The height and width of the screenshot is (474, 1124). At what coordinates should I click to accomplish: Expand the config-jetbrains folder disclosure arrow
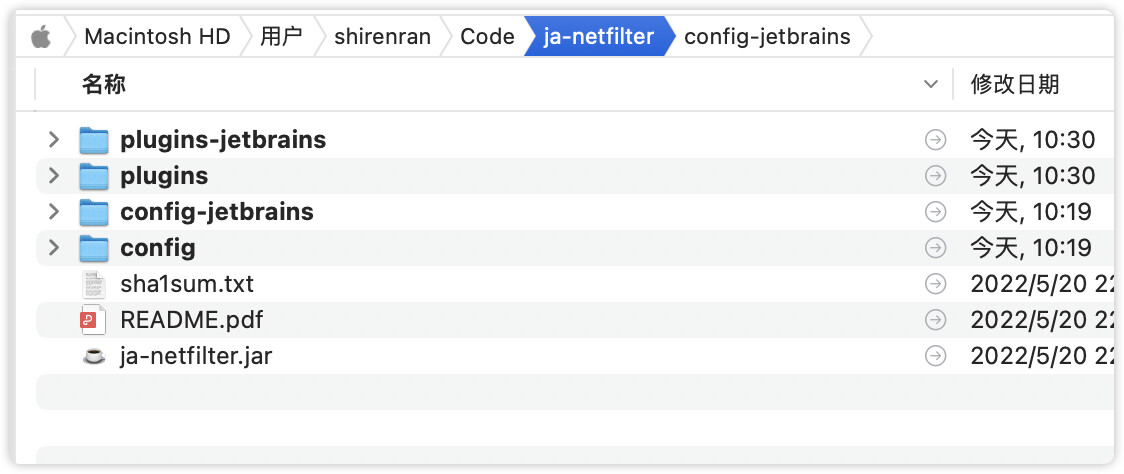[54, 212]
